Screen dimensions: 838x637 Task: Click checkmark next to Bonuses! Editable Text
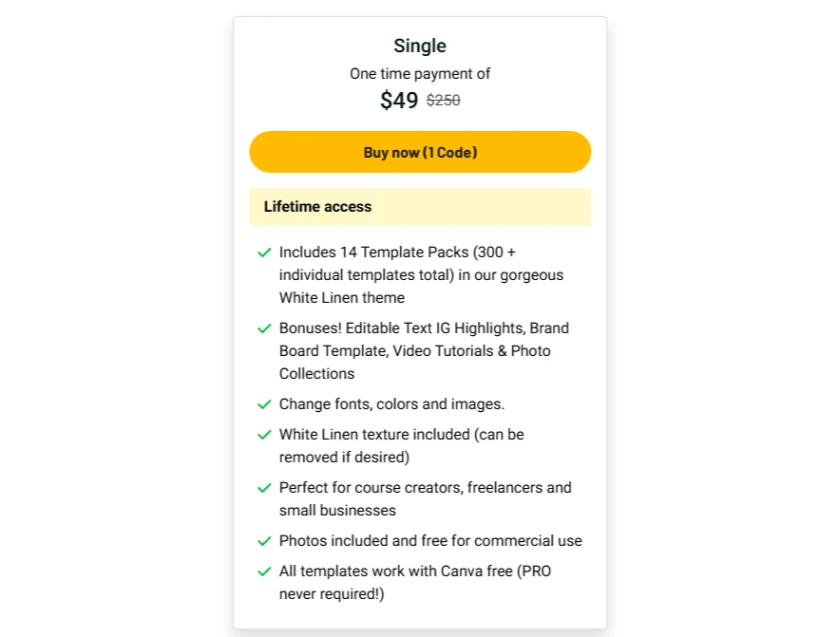click(x=265, y=328)
